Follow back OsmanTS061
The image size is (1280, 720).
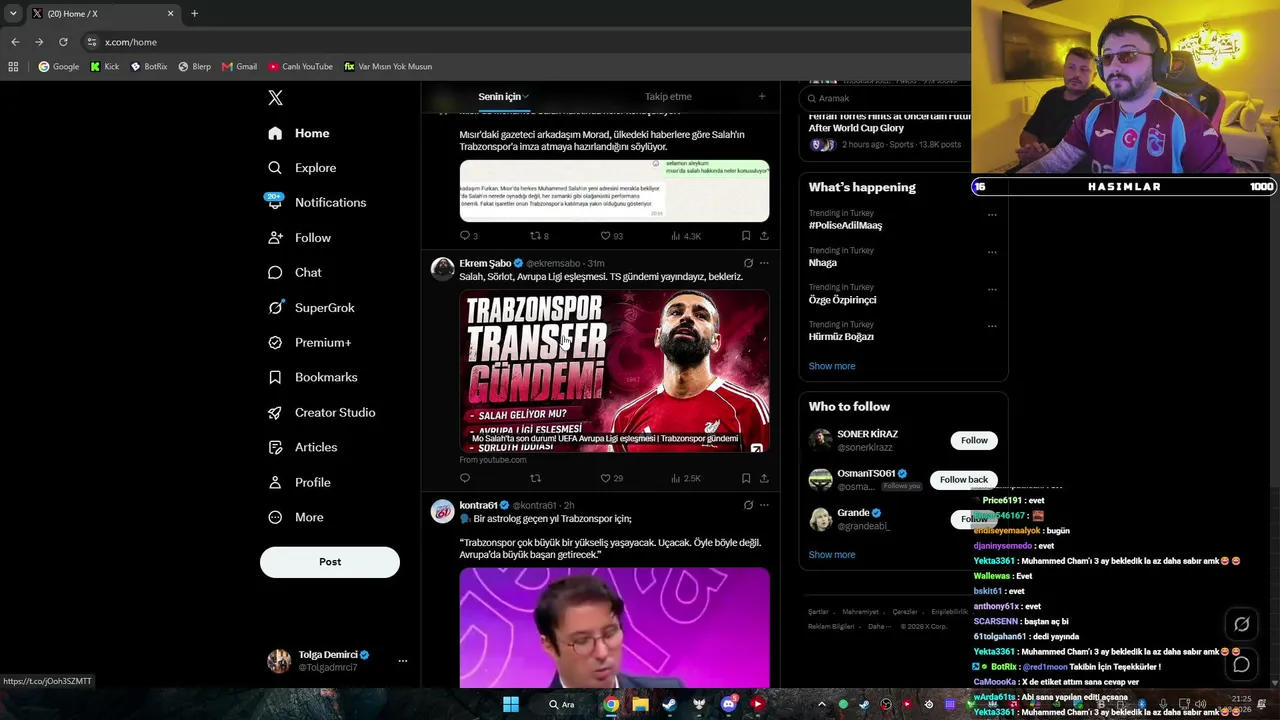pos(964,480)
